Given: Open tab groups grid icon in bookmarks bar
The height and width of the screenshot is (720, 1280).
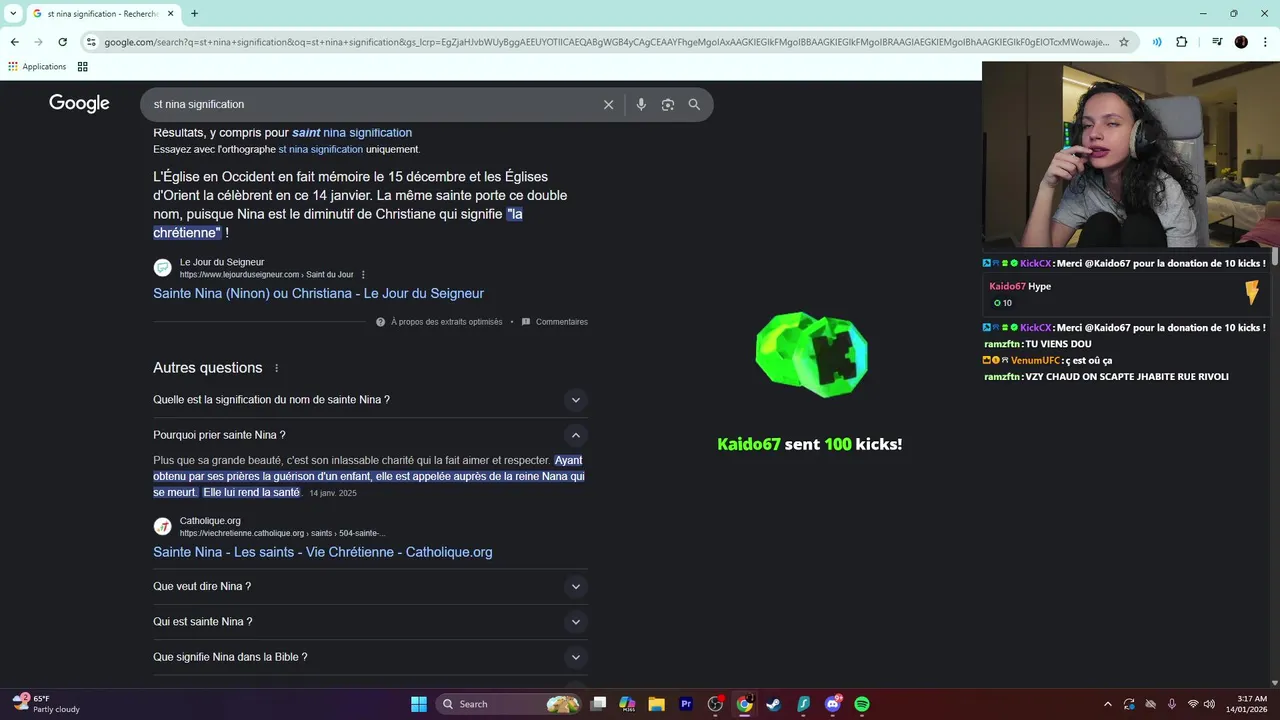Looking at the screenshot, I should pos(82,67).
